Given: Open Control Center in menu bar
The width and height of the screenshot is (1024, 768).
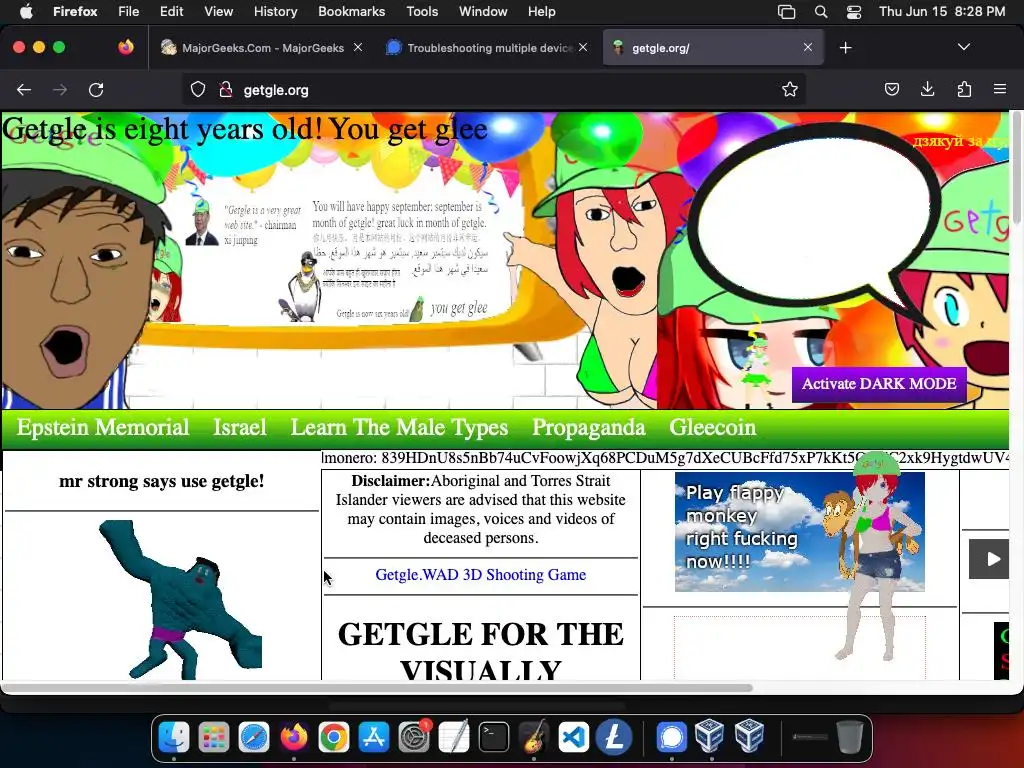Looking at the screenshot, I should pyautogui.click(x=854, y=12).
